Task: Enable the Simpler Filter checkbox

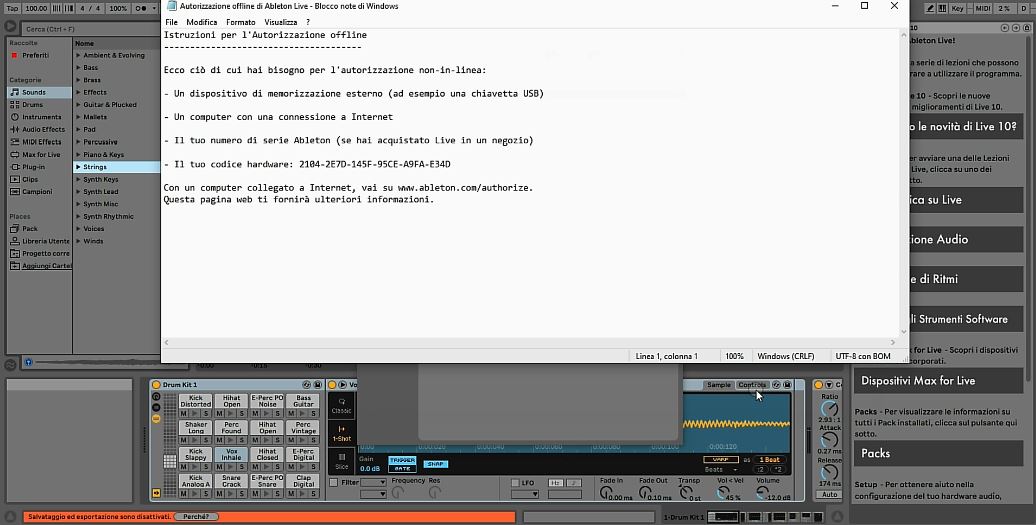Action: [x=334, y=483]
